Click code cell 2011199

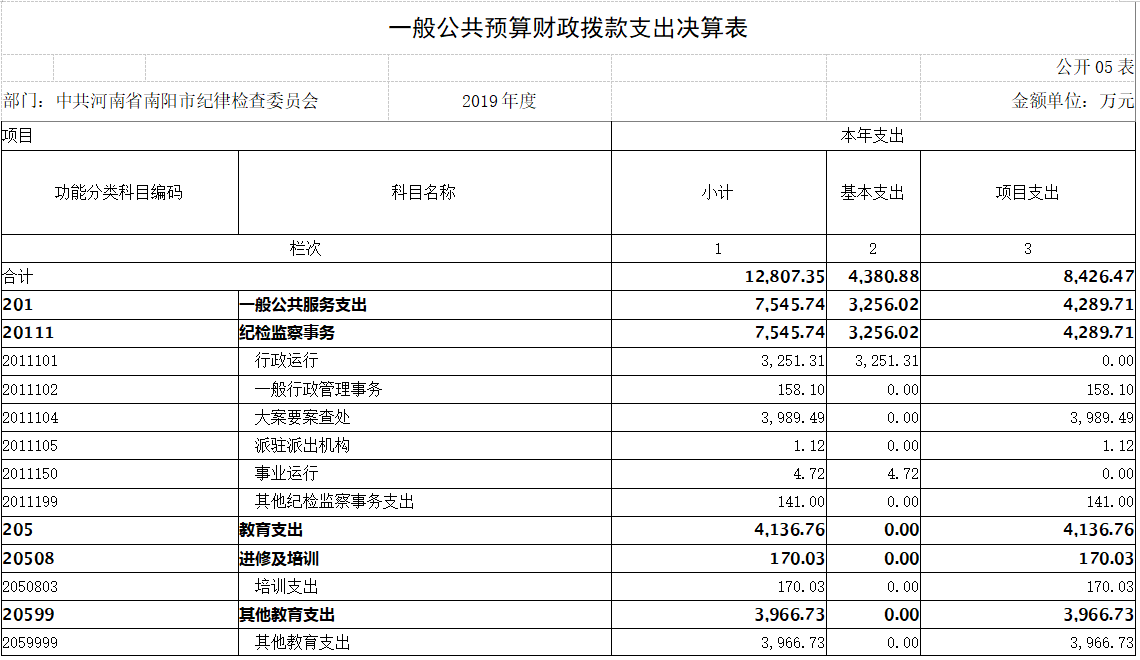pyautogui.click(x=120, y=502)
